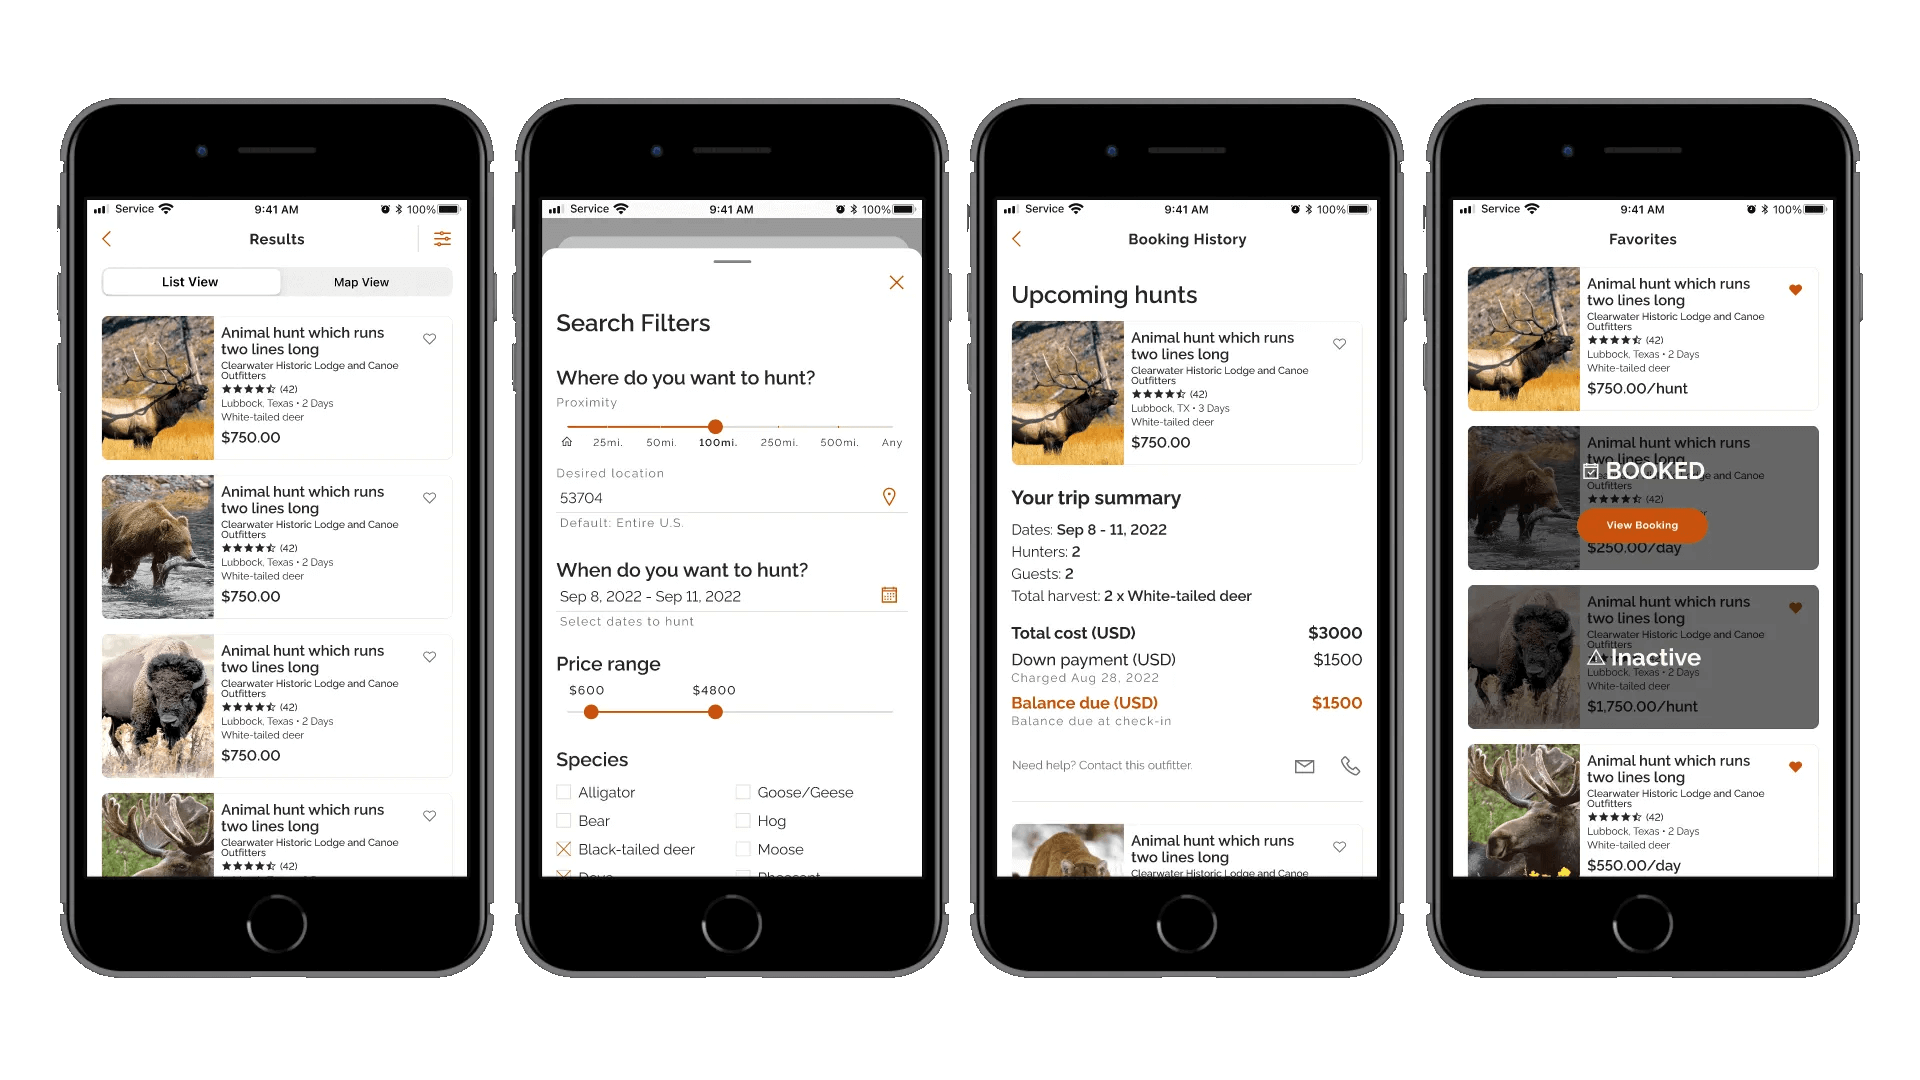Switch to Map View tab in results
Screen dimensions: 1920x1080
[361, 286]
